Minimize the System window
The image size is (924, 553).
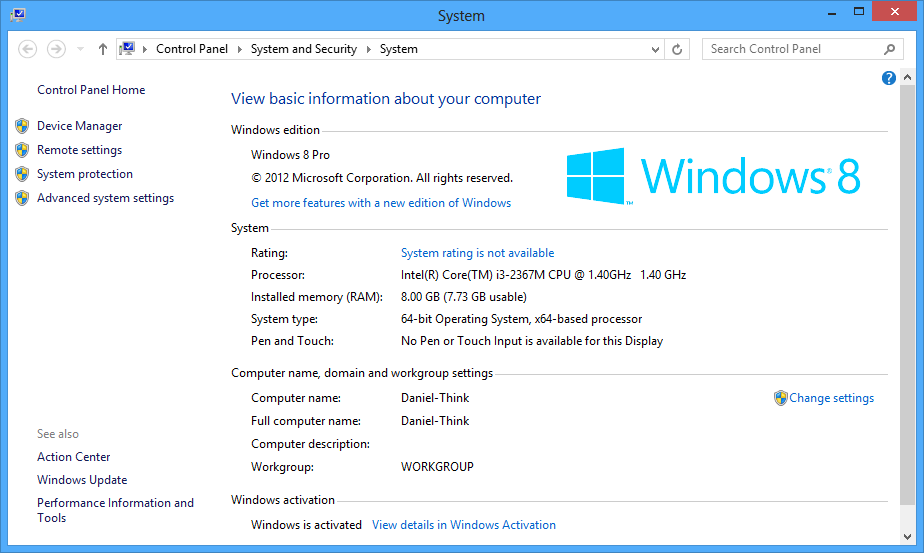point(832,12)
